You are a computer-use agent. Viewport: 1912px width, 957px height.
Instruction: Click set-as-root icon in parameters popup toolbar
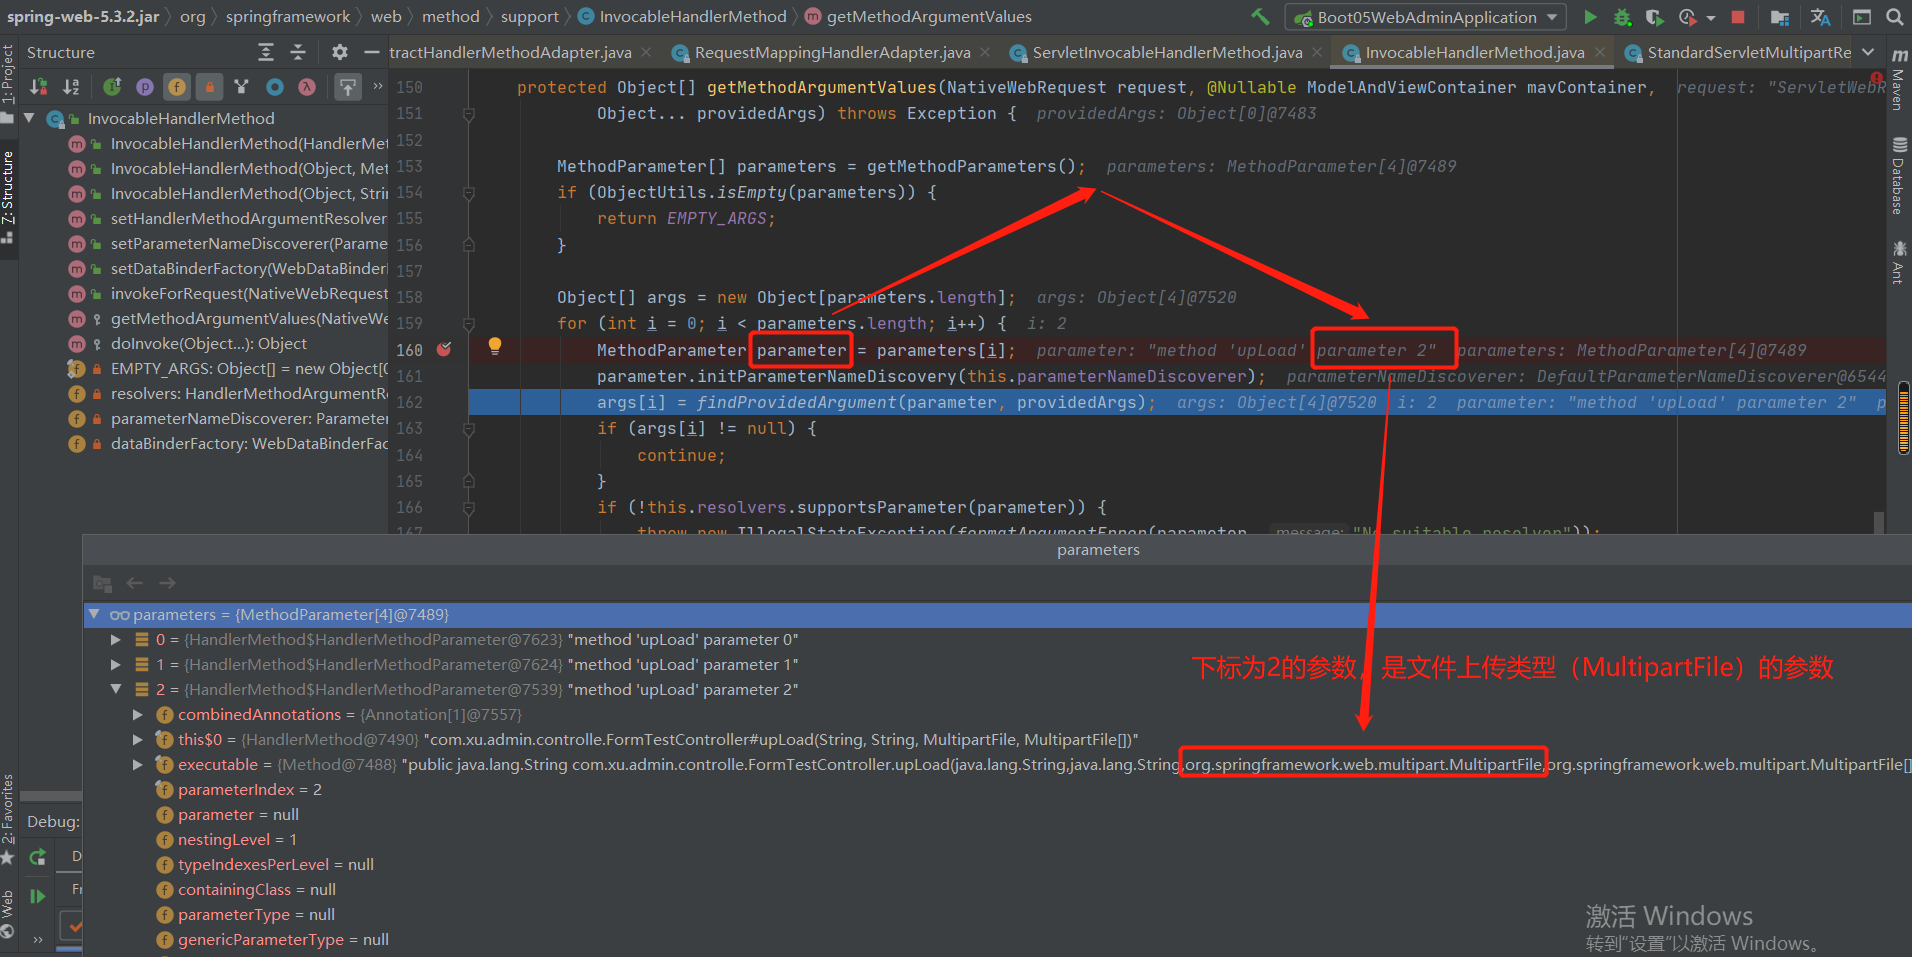(x=102, y=583)
